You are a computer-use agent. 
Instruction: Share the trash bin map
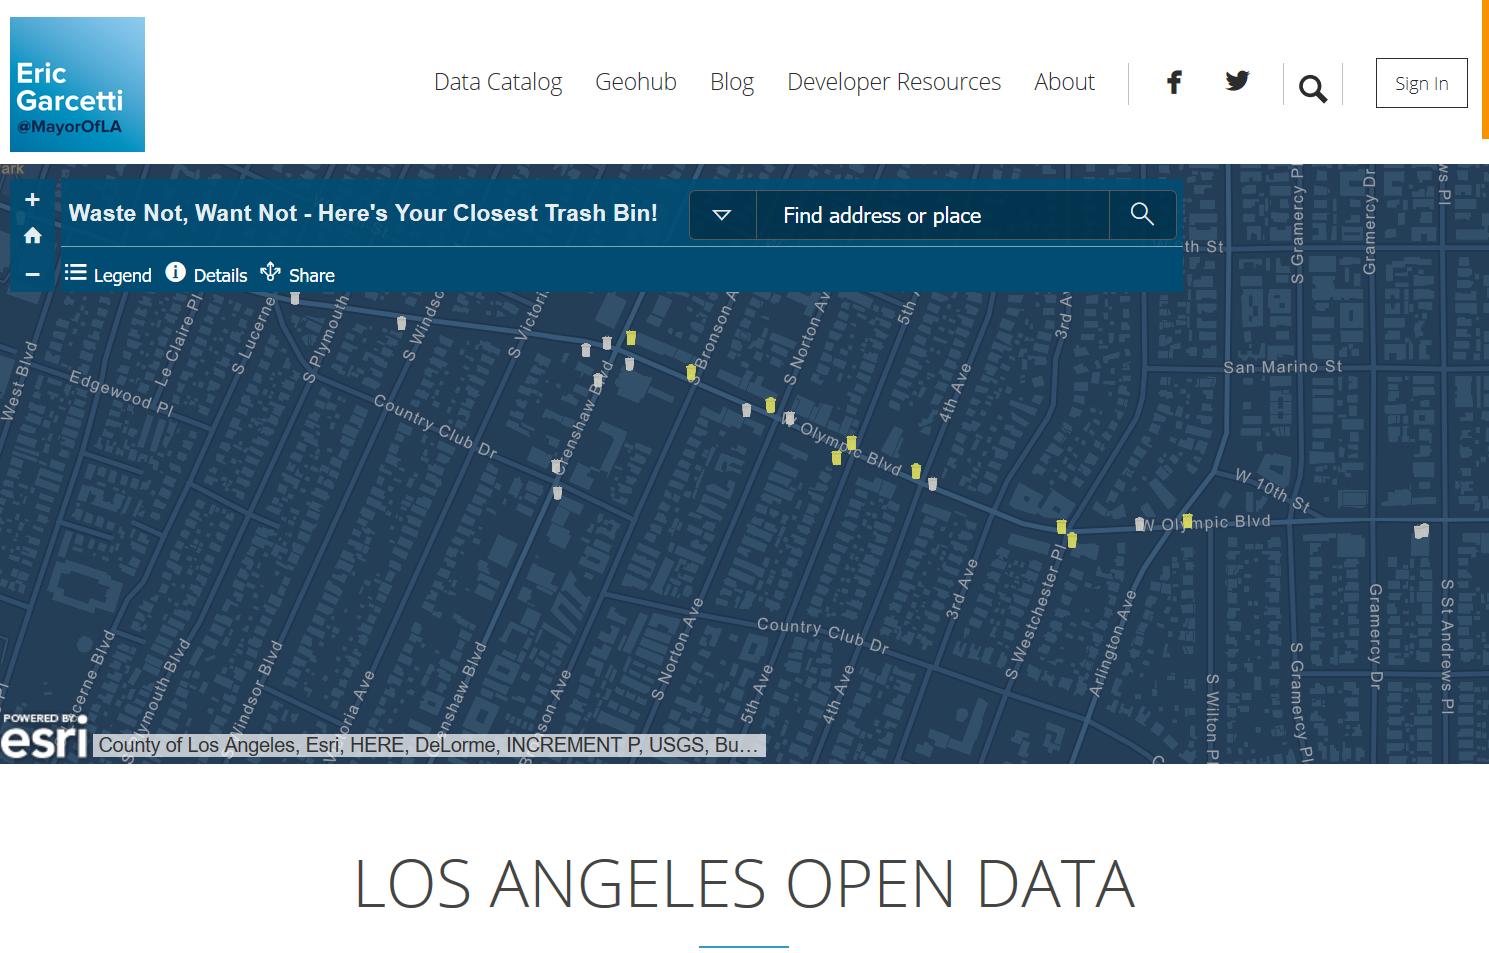(297, 274)
